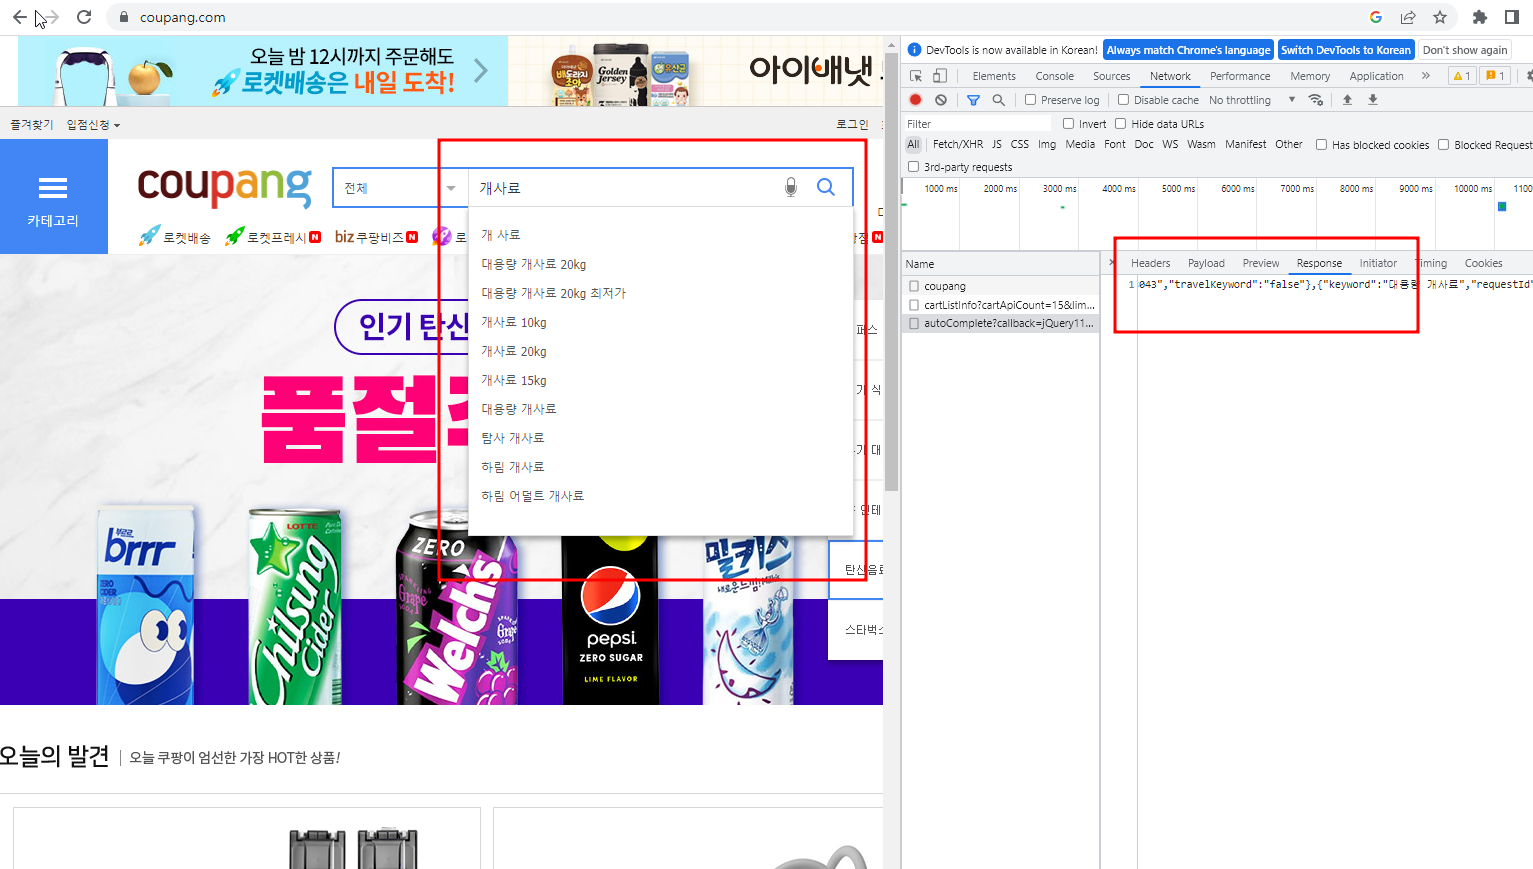Check Has blocked cookies checkbox

click(x=1321, y=145)
